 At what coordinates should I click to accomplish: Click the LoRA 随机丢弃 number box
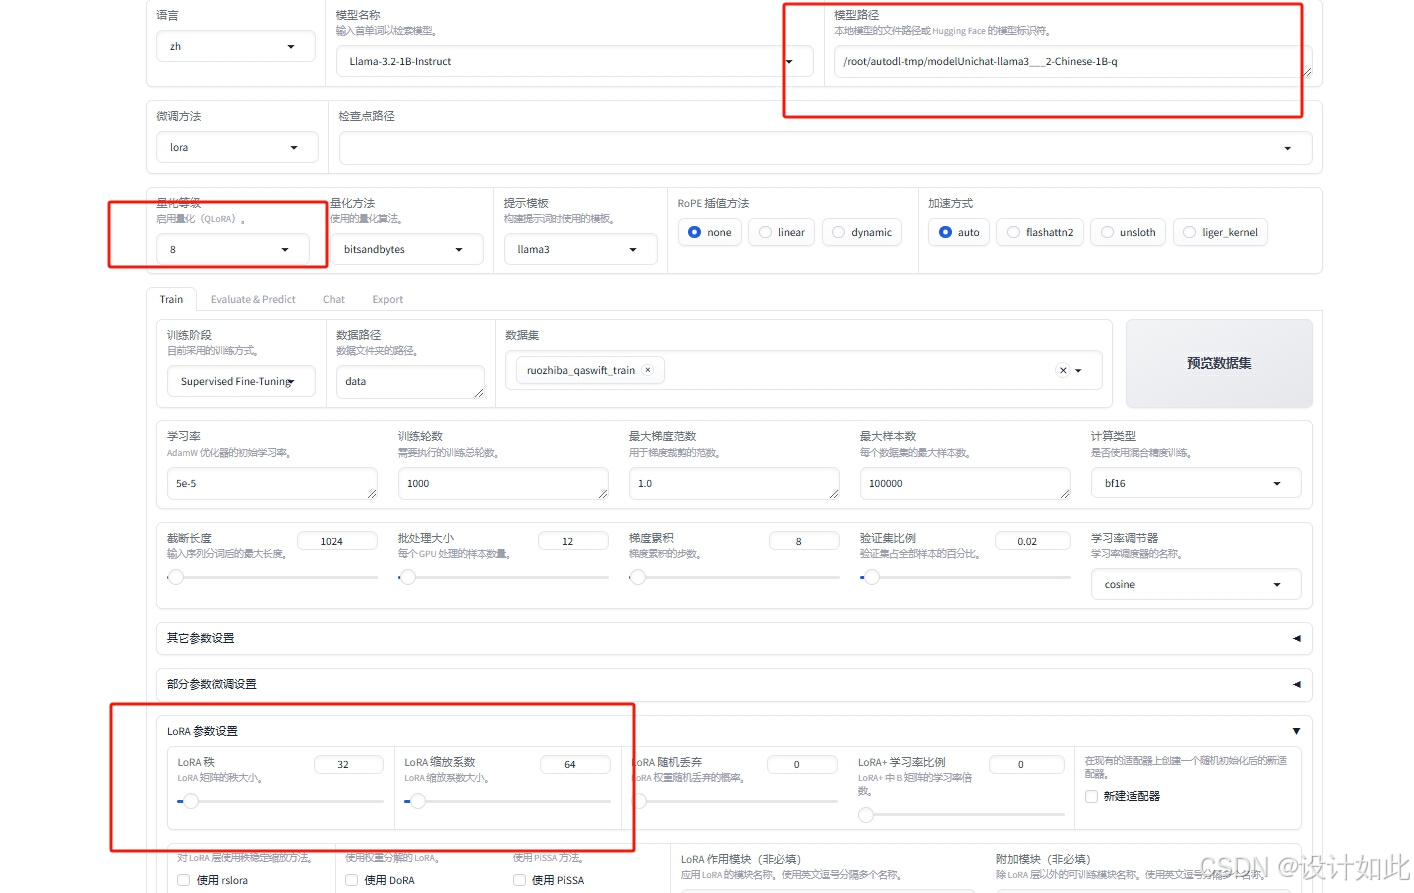(x=802, y=764)
